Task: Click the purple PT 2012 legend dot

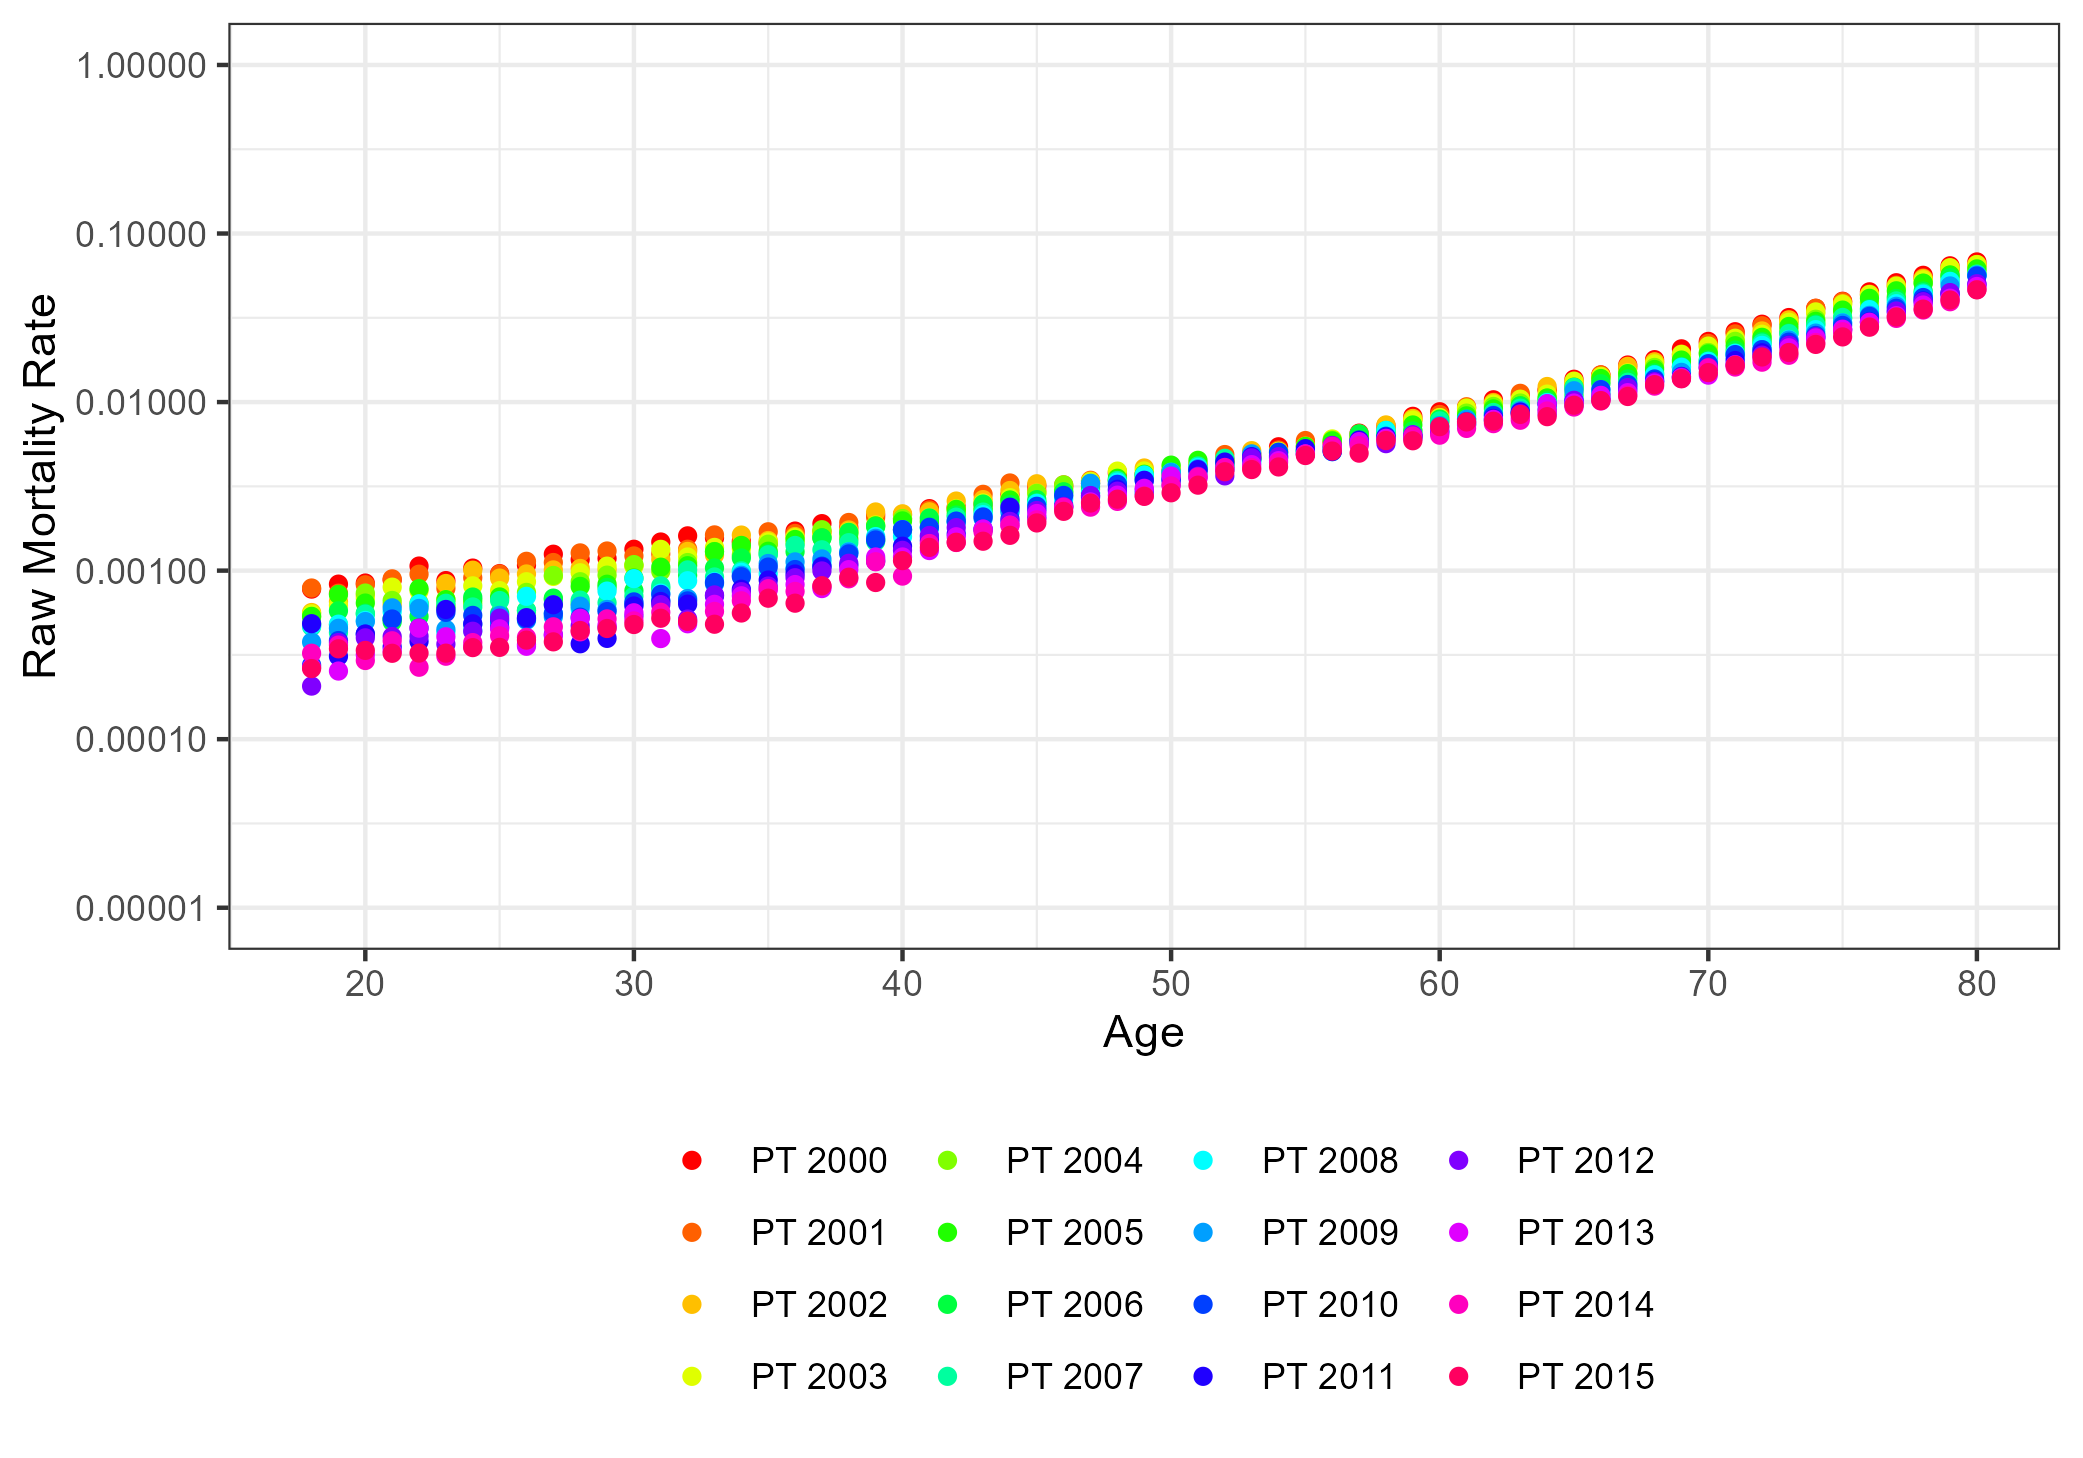Action: click(1459, 1160)
